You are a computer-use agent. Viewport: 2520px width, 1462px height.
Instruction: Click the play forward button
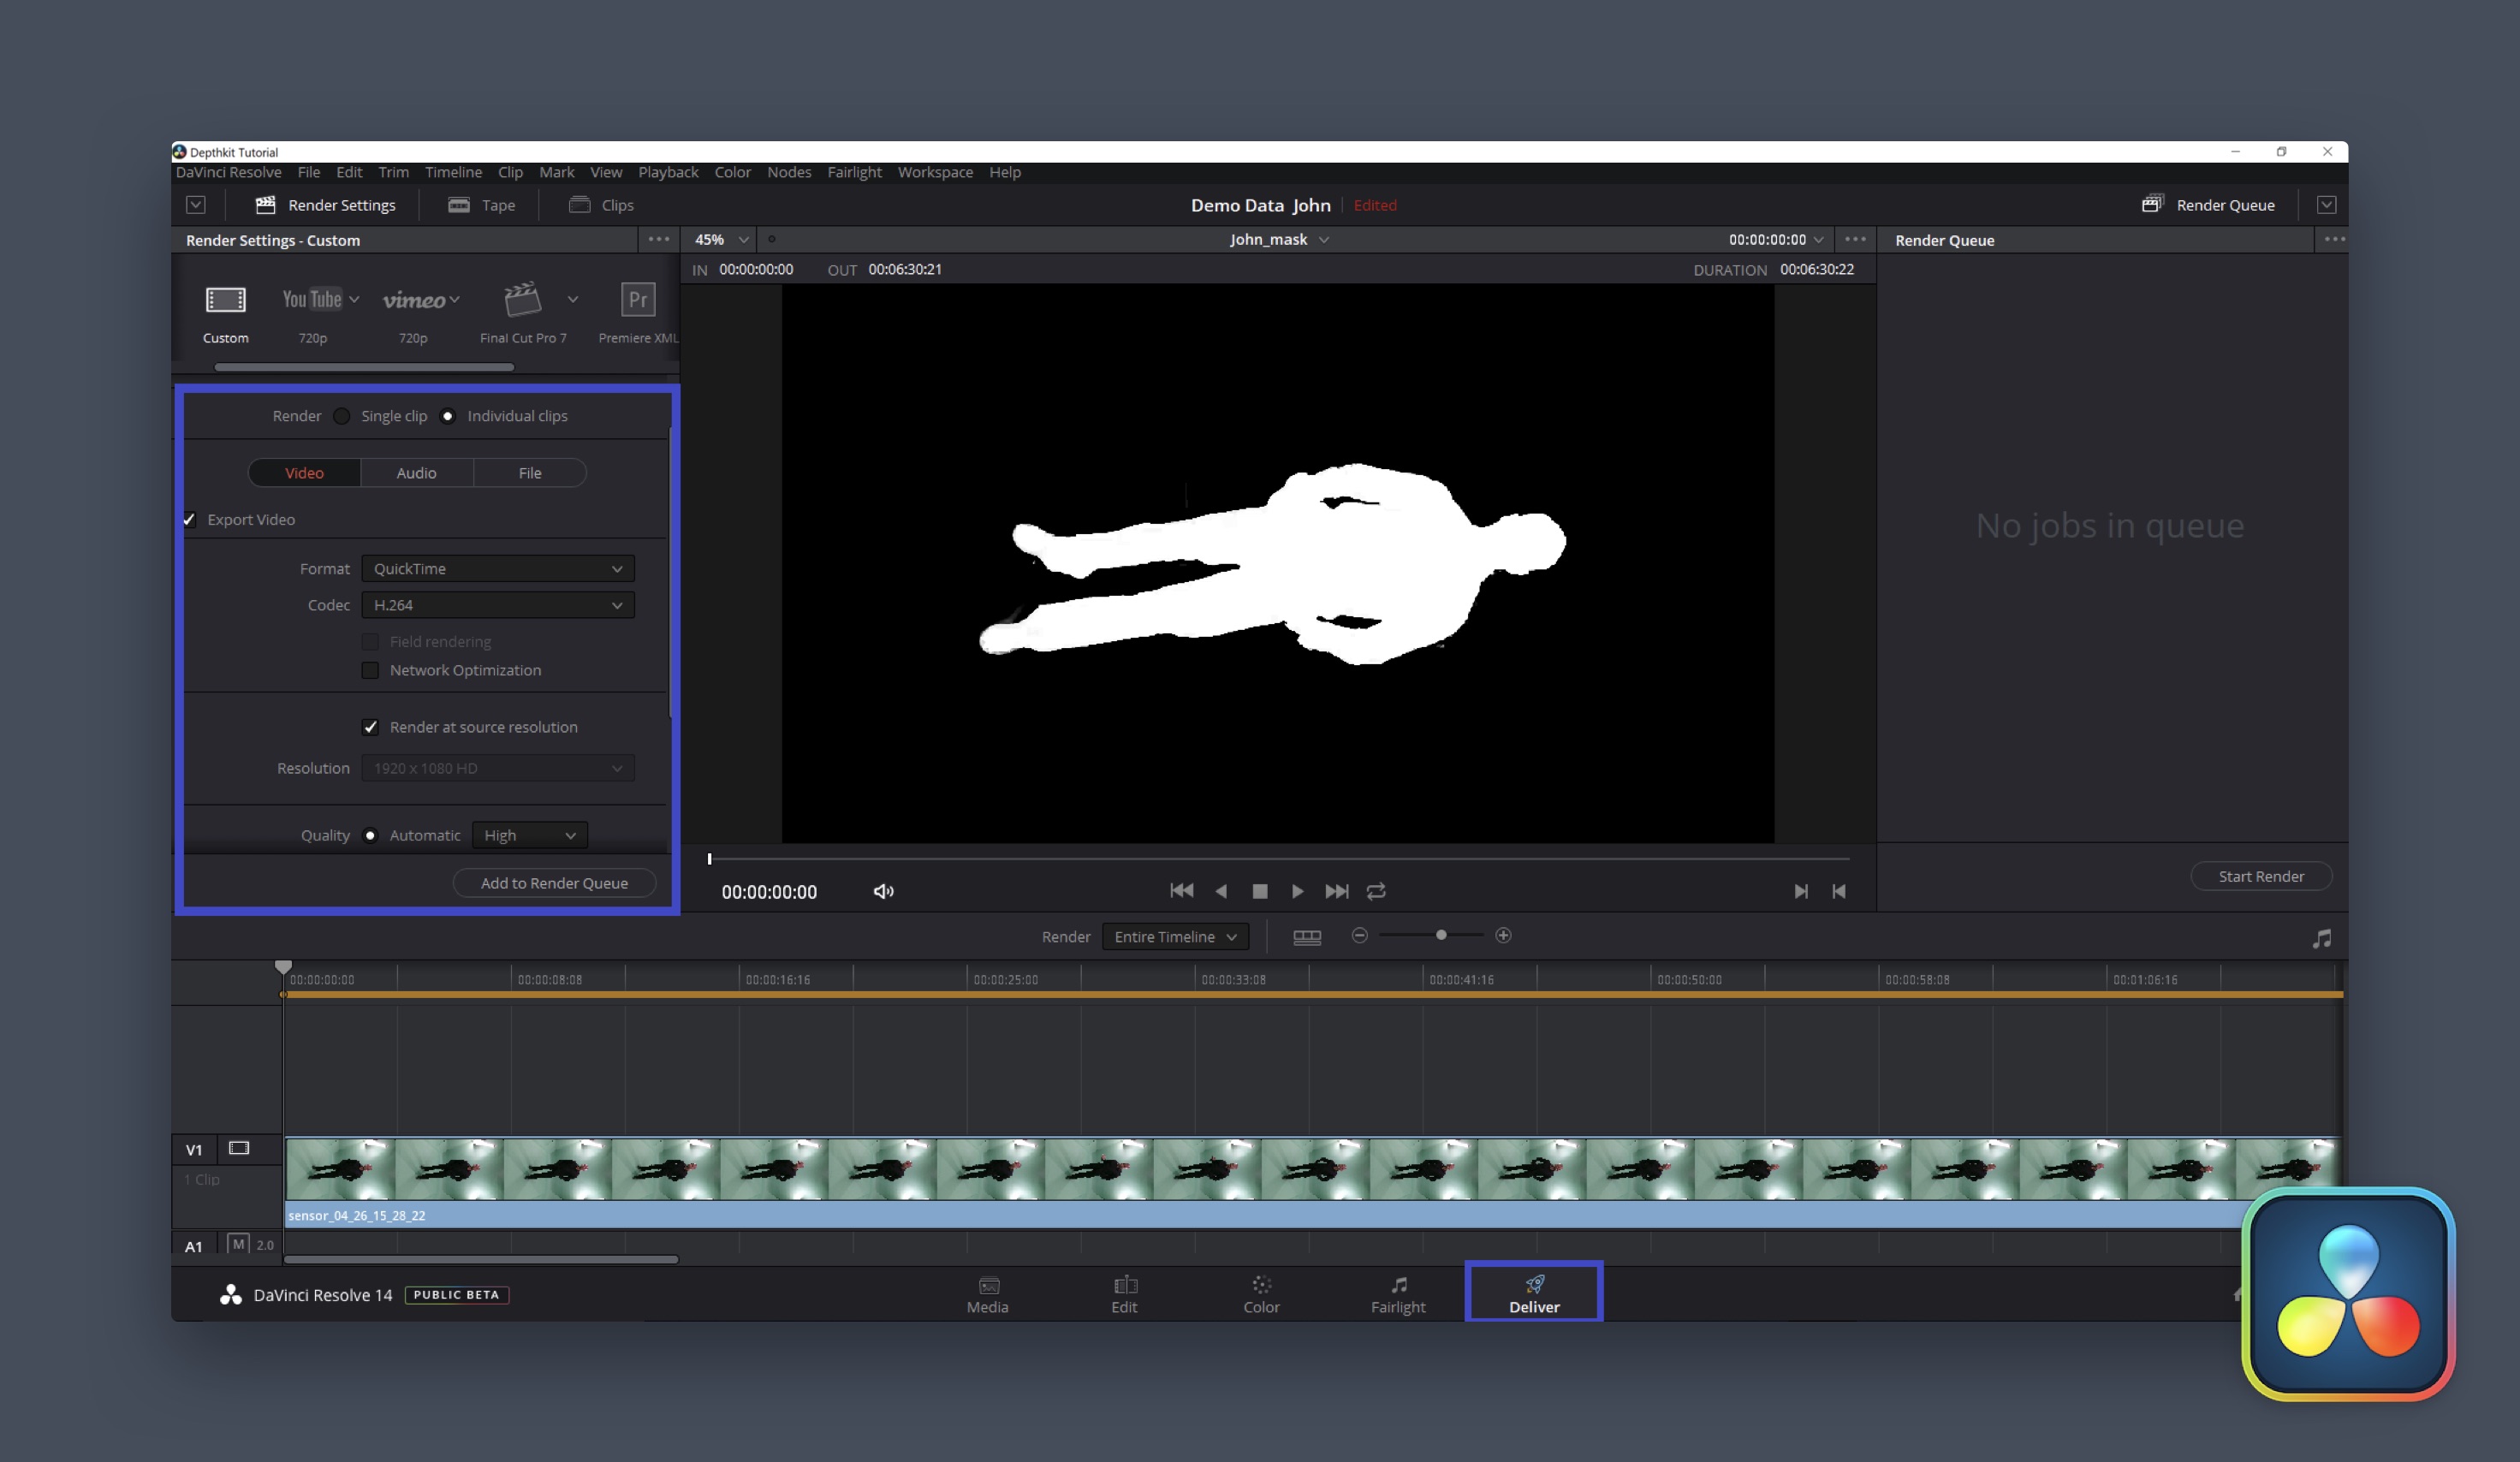coord(1297,891)
